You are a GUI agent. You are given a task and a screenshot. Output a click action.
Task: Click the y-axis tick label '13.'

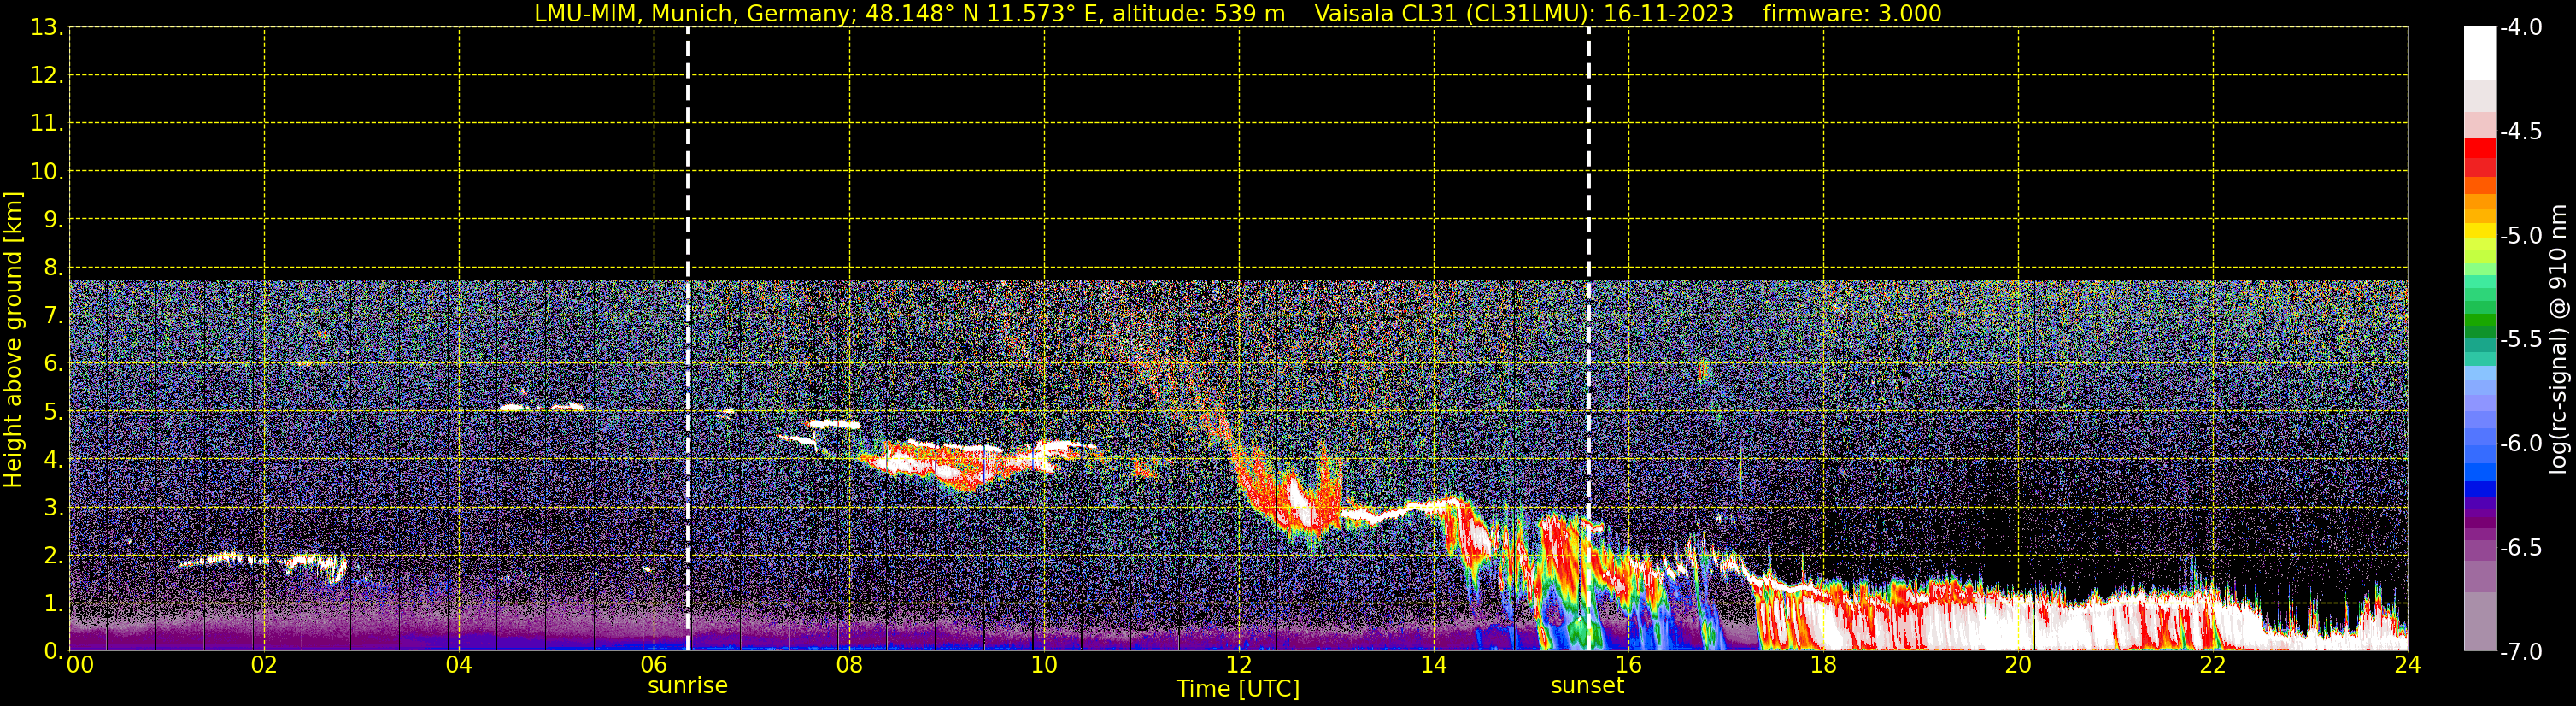pyautogui.click(x=47, y=27)
